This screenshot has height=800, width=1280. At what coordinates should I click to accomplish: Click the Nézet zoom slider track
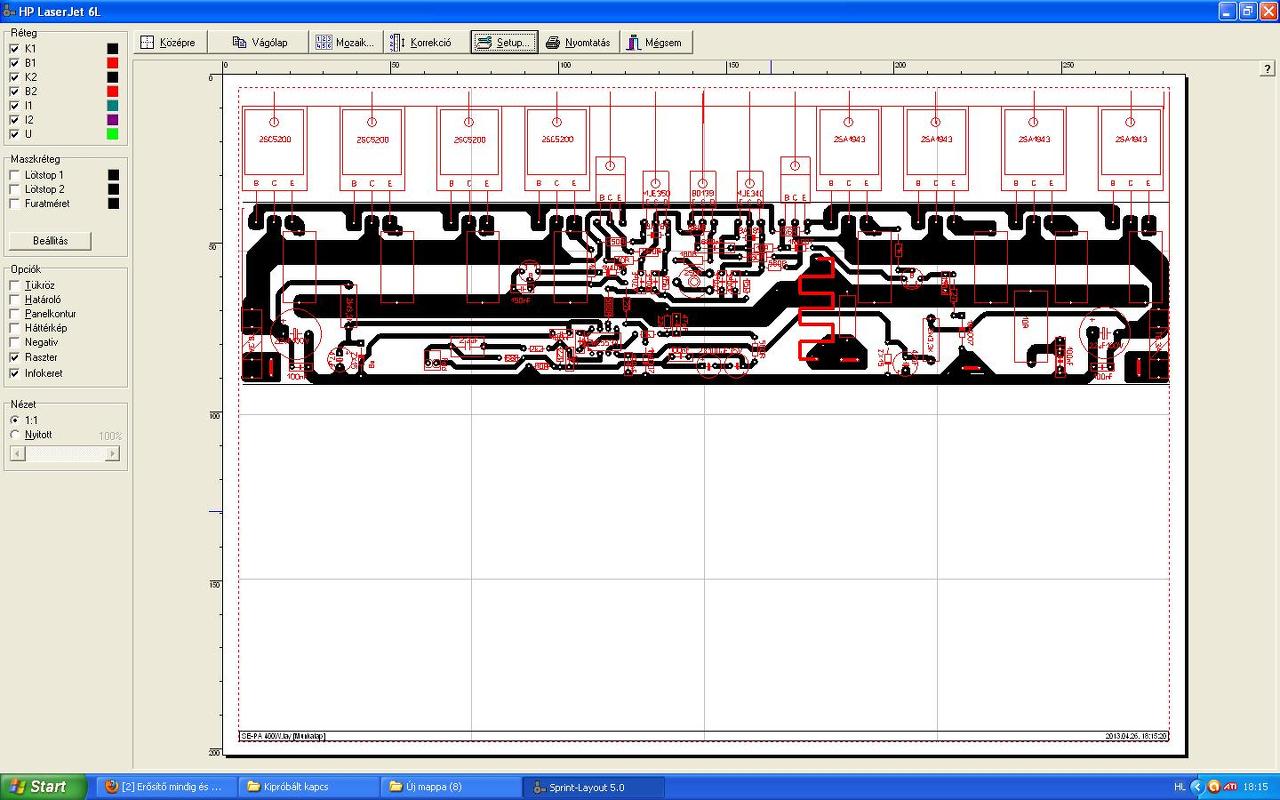pos(64,453)
